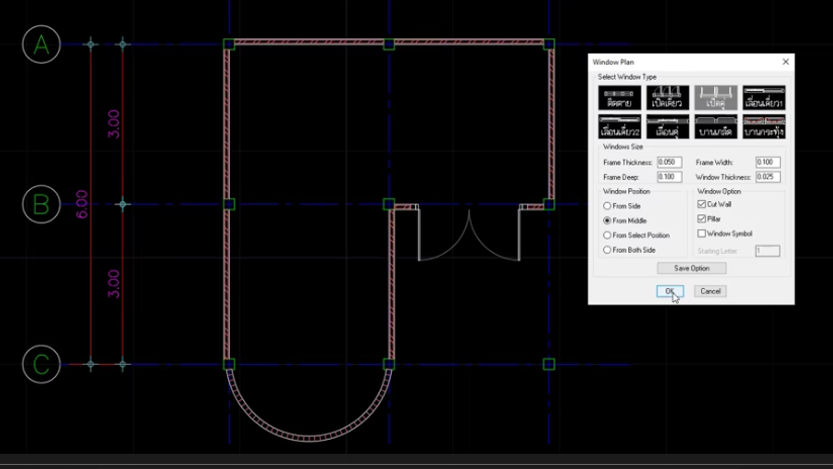Select the เปิดคู่ double-swing window type

pyautogui.click(x=716, y=98)
